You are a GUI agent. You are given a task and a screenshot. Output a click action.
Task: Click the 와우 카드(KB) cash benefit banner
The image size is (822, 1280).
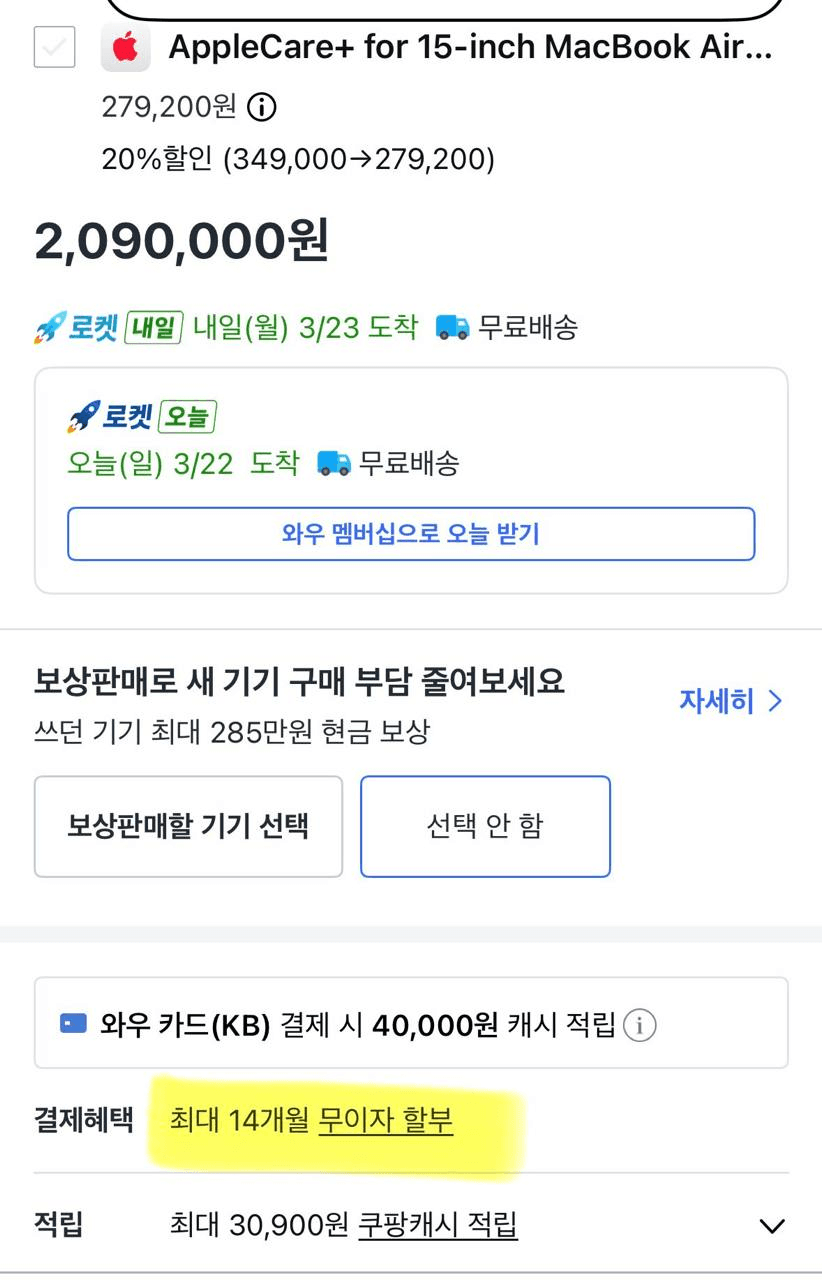[411, 1024]
